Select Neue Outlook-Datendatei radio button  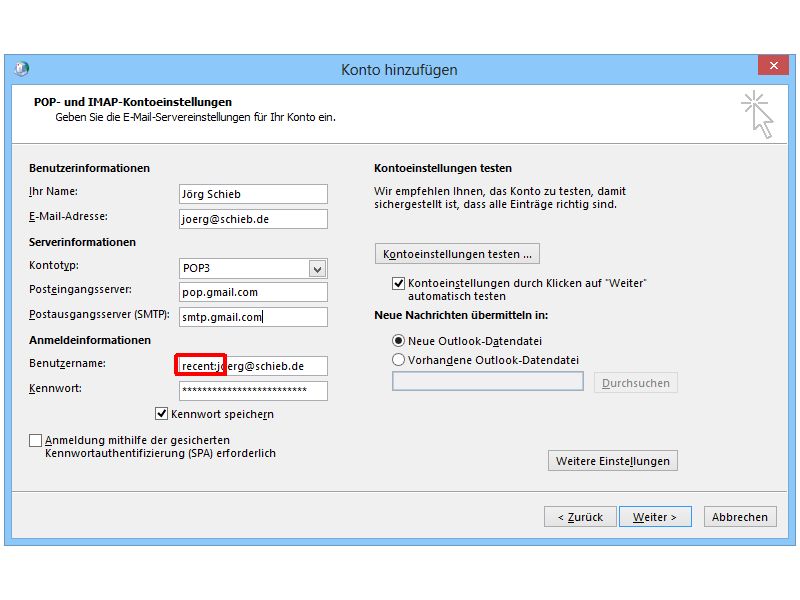coord(398,340)
